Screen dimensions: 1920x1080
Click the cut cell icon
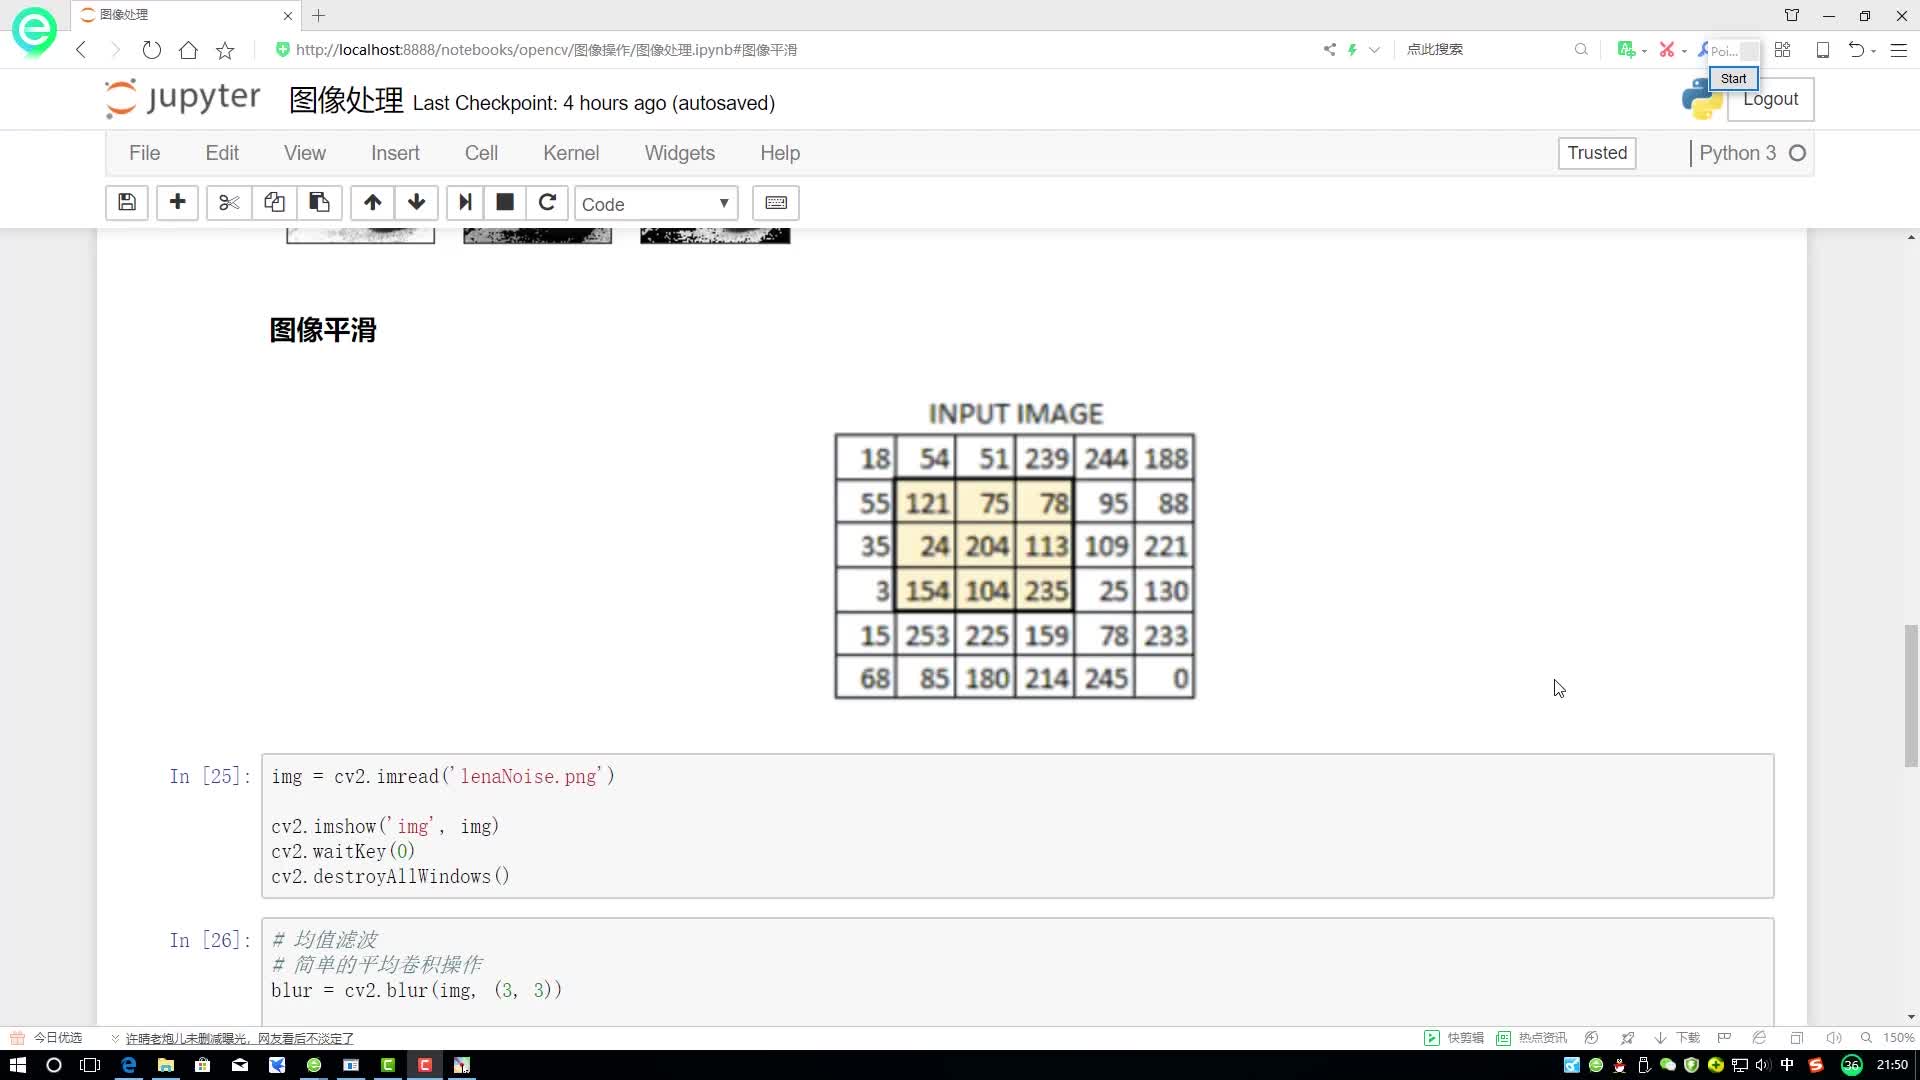pos(229,203)
